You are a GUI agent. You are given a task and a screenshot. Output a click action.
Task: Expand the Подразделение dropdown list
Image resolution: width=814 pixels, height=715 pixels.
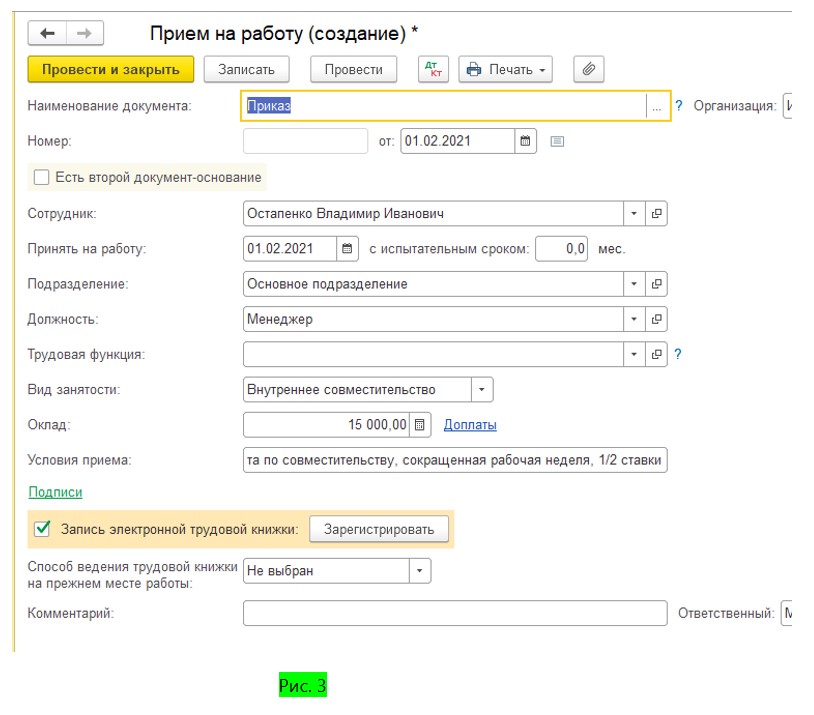click(x=634, y=284)
